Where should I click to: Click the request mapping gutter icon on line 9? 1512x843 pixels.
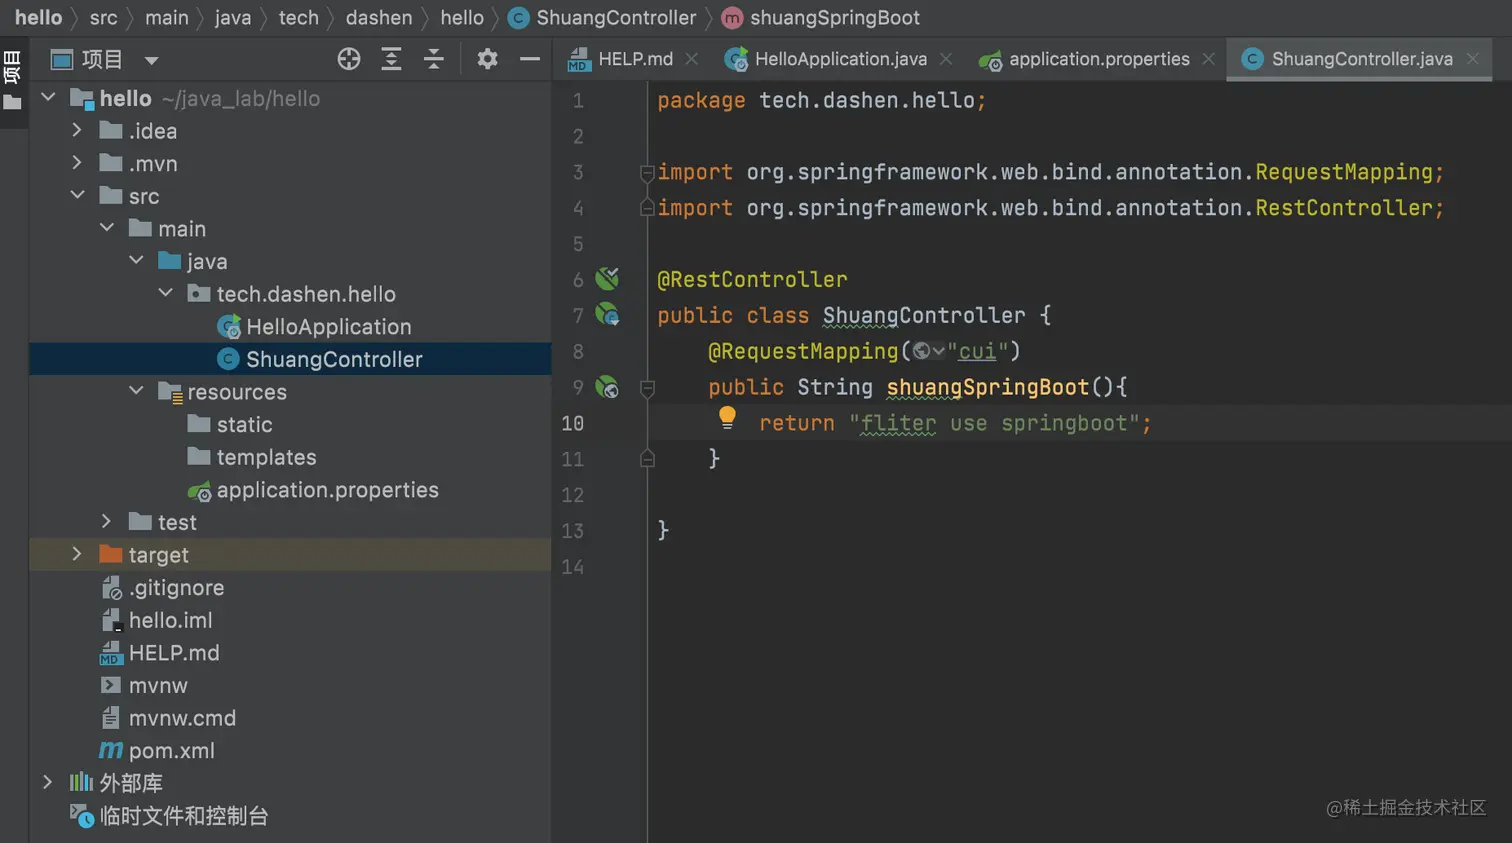point(607,386)
